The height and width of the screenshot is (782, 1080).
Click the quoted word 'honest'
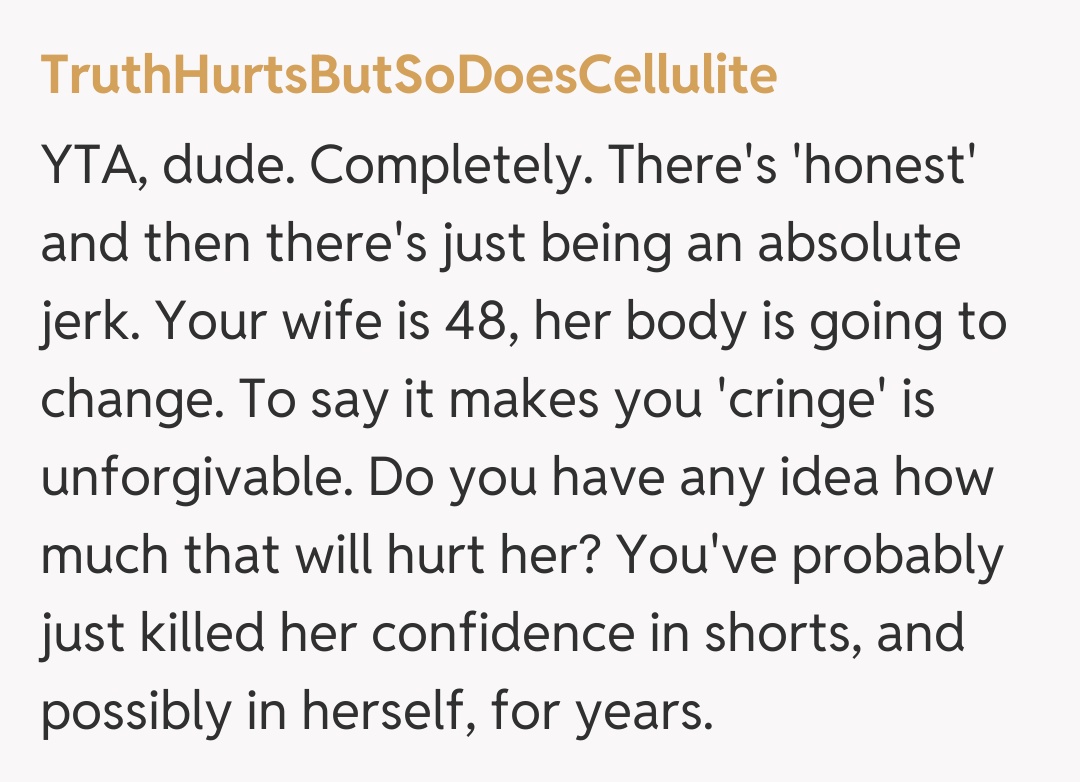tap(885, 167)
